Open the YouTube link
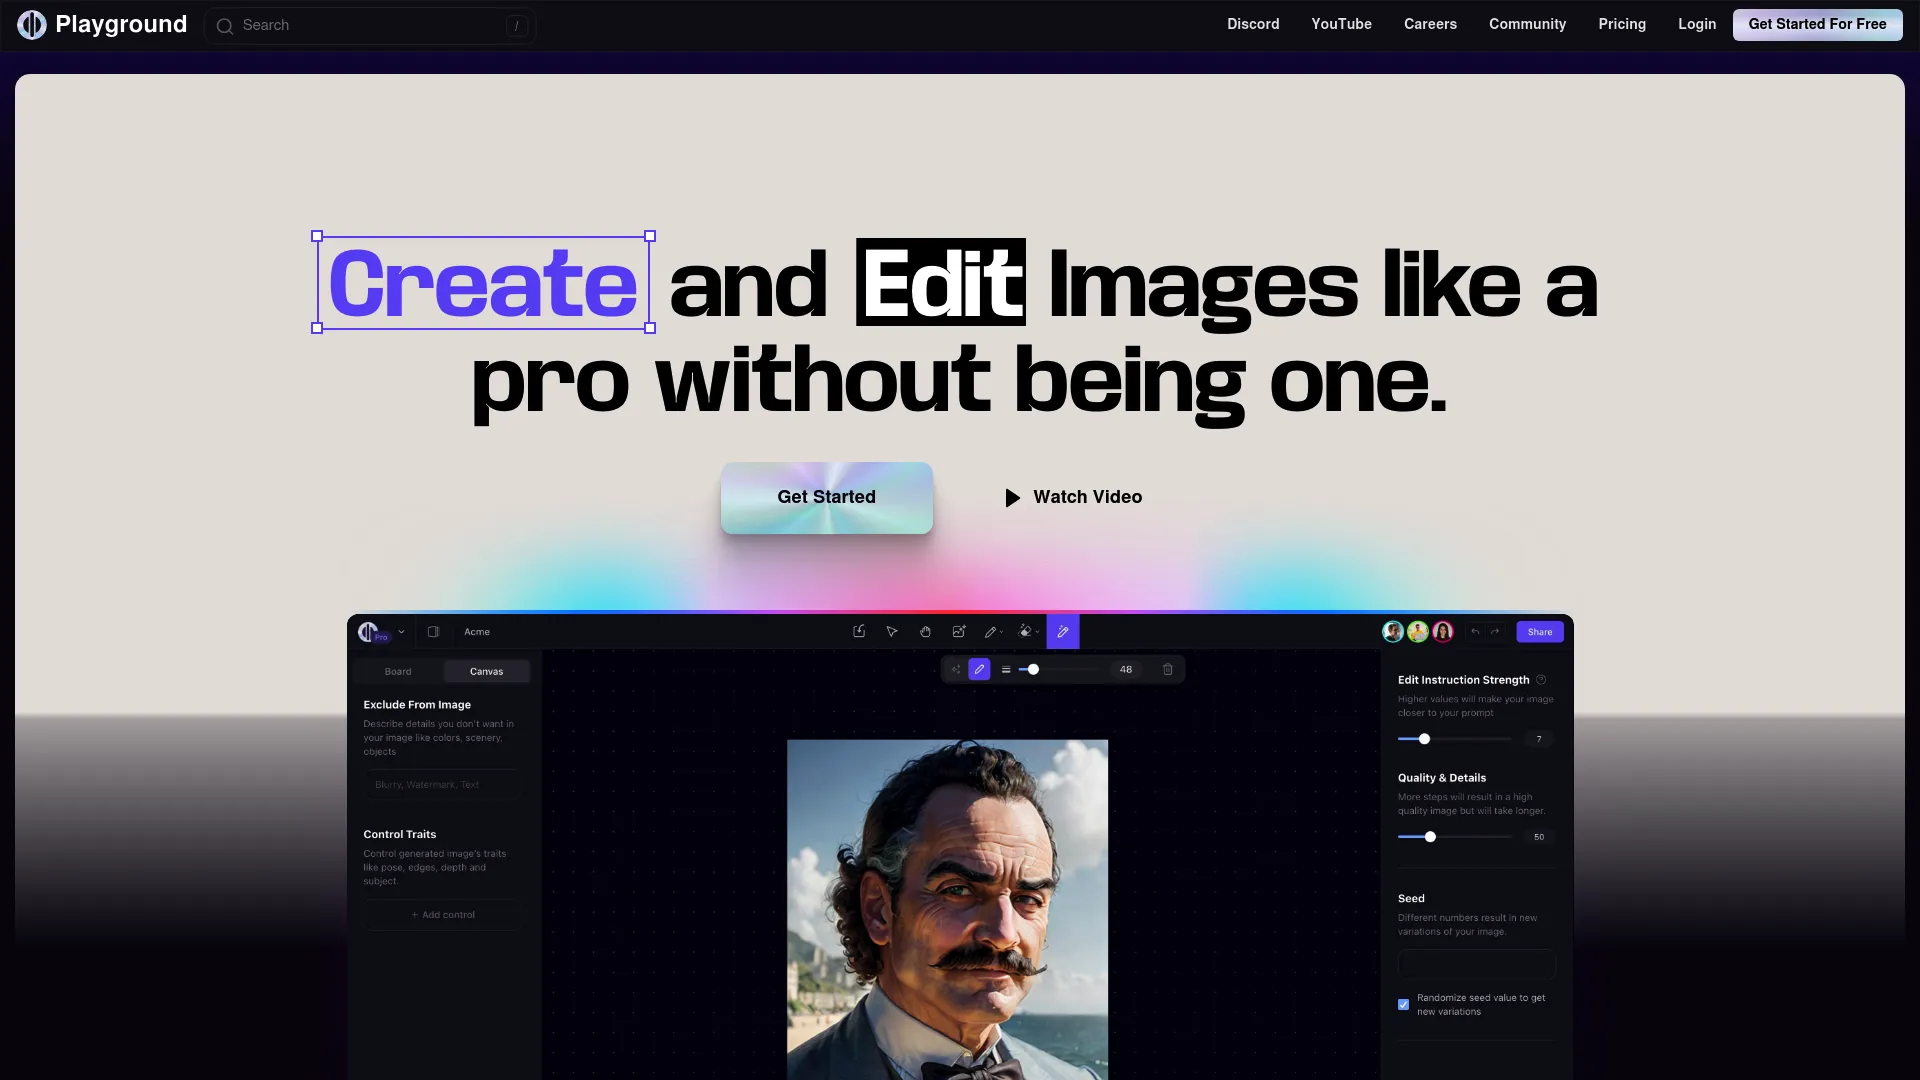 pyautogui.click(x=1341, y=24)
